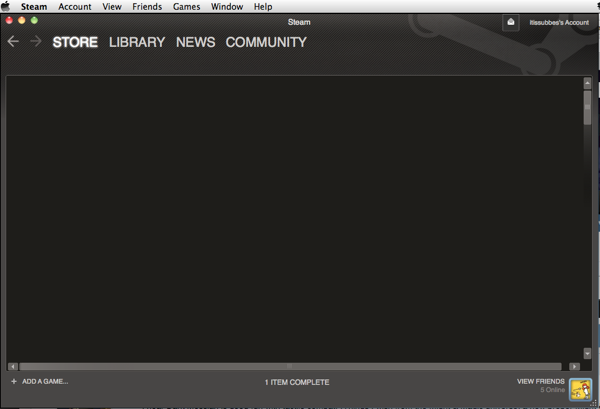Switch to the STORE tab
The height and width of the screenshot is (409, 600).
tap(75, 42)
